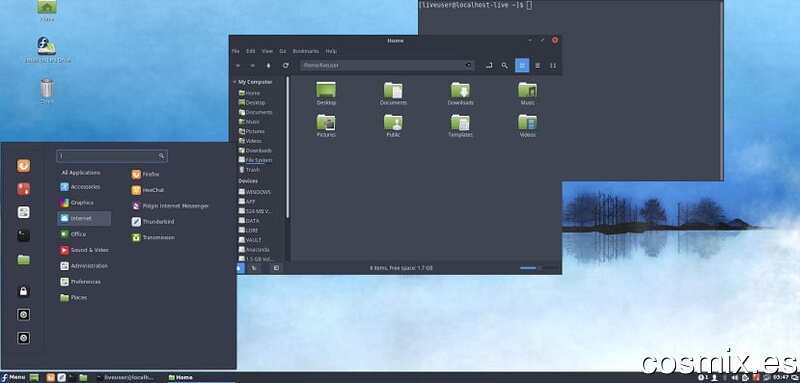
Task: Launch Thunderbird from the menu
Action: coord(153,222)
